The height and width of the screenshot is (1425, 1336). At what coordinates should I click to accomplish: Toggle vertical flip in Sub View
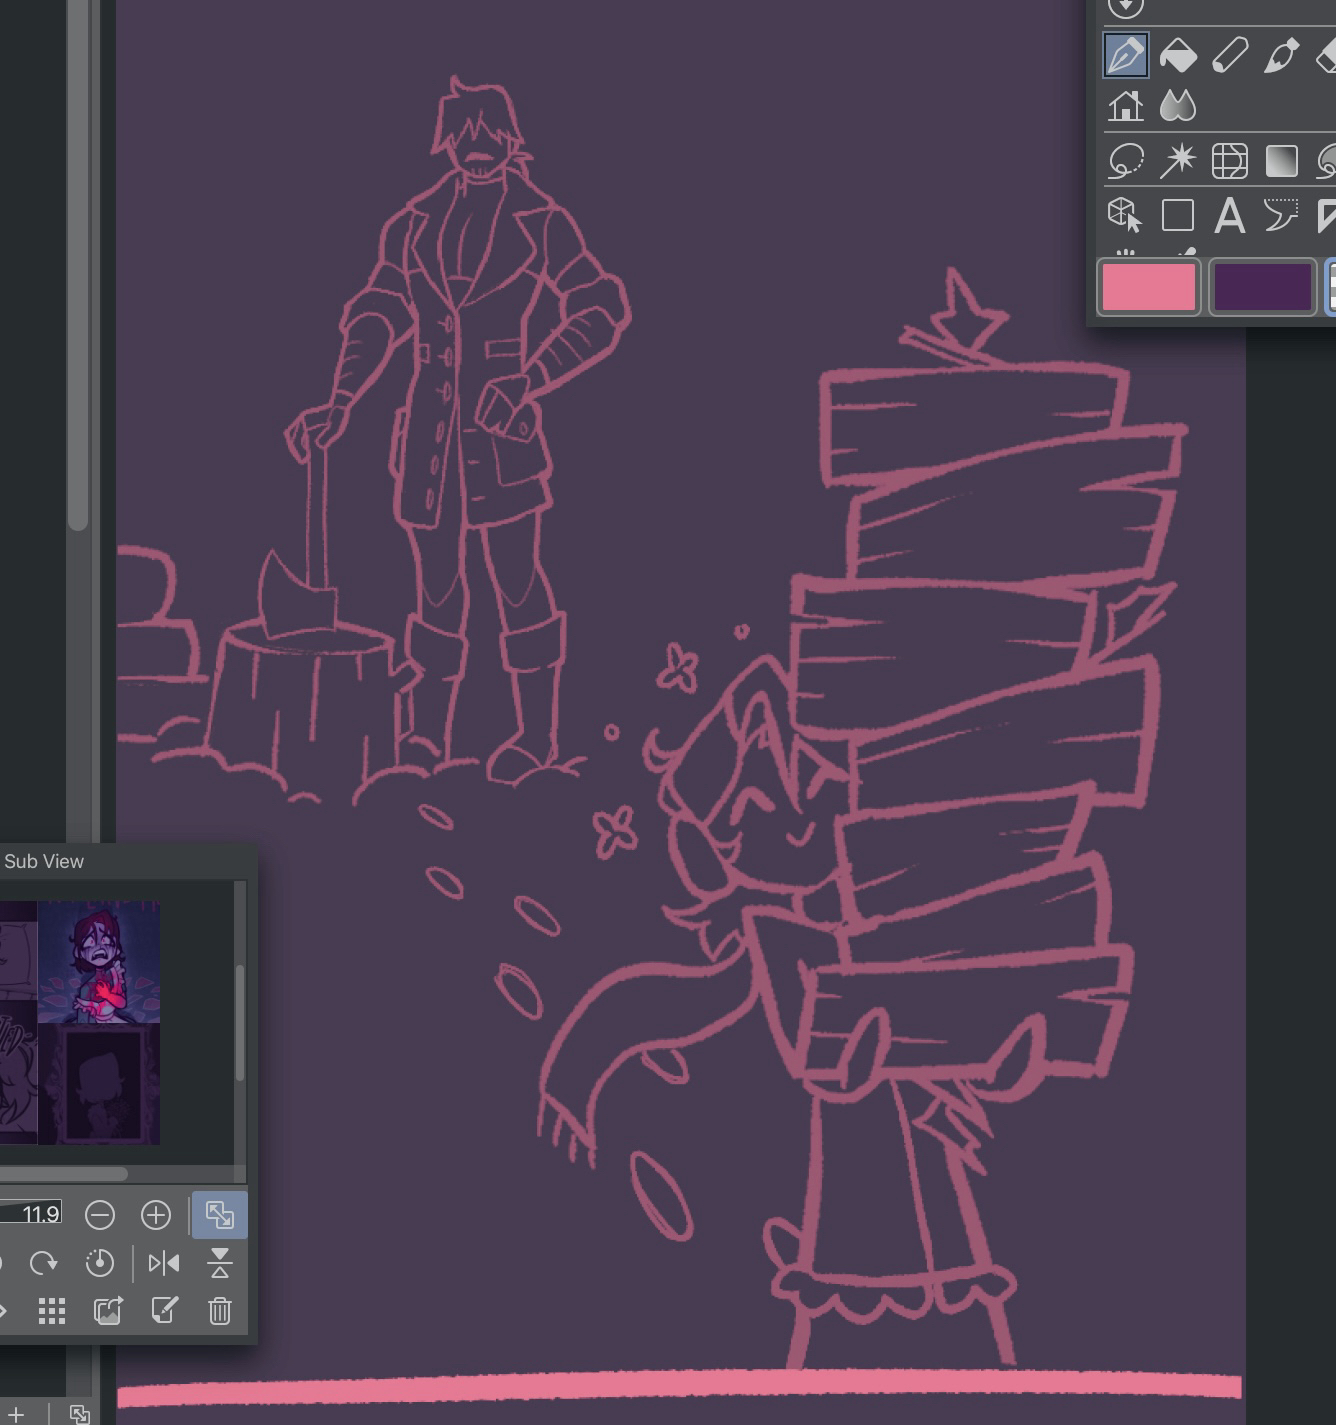(220, 1263)
